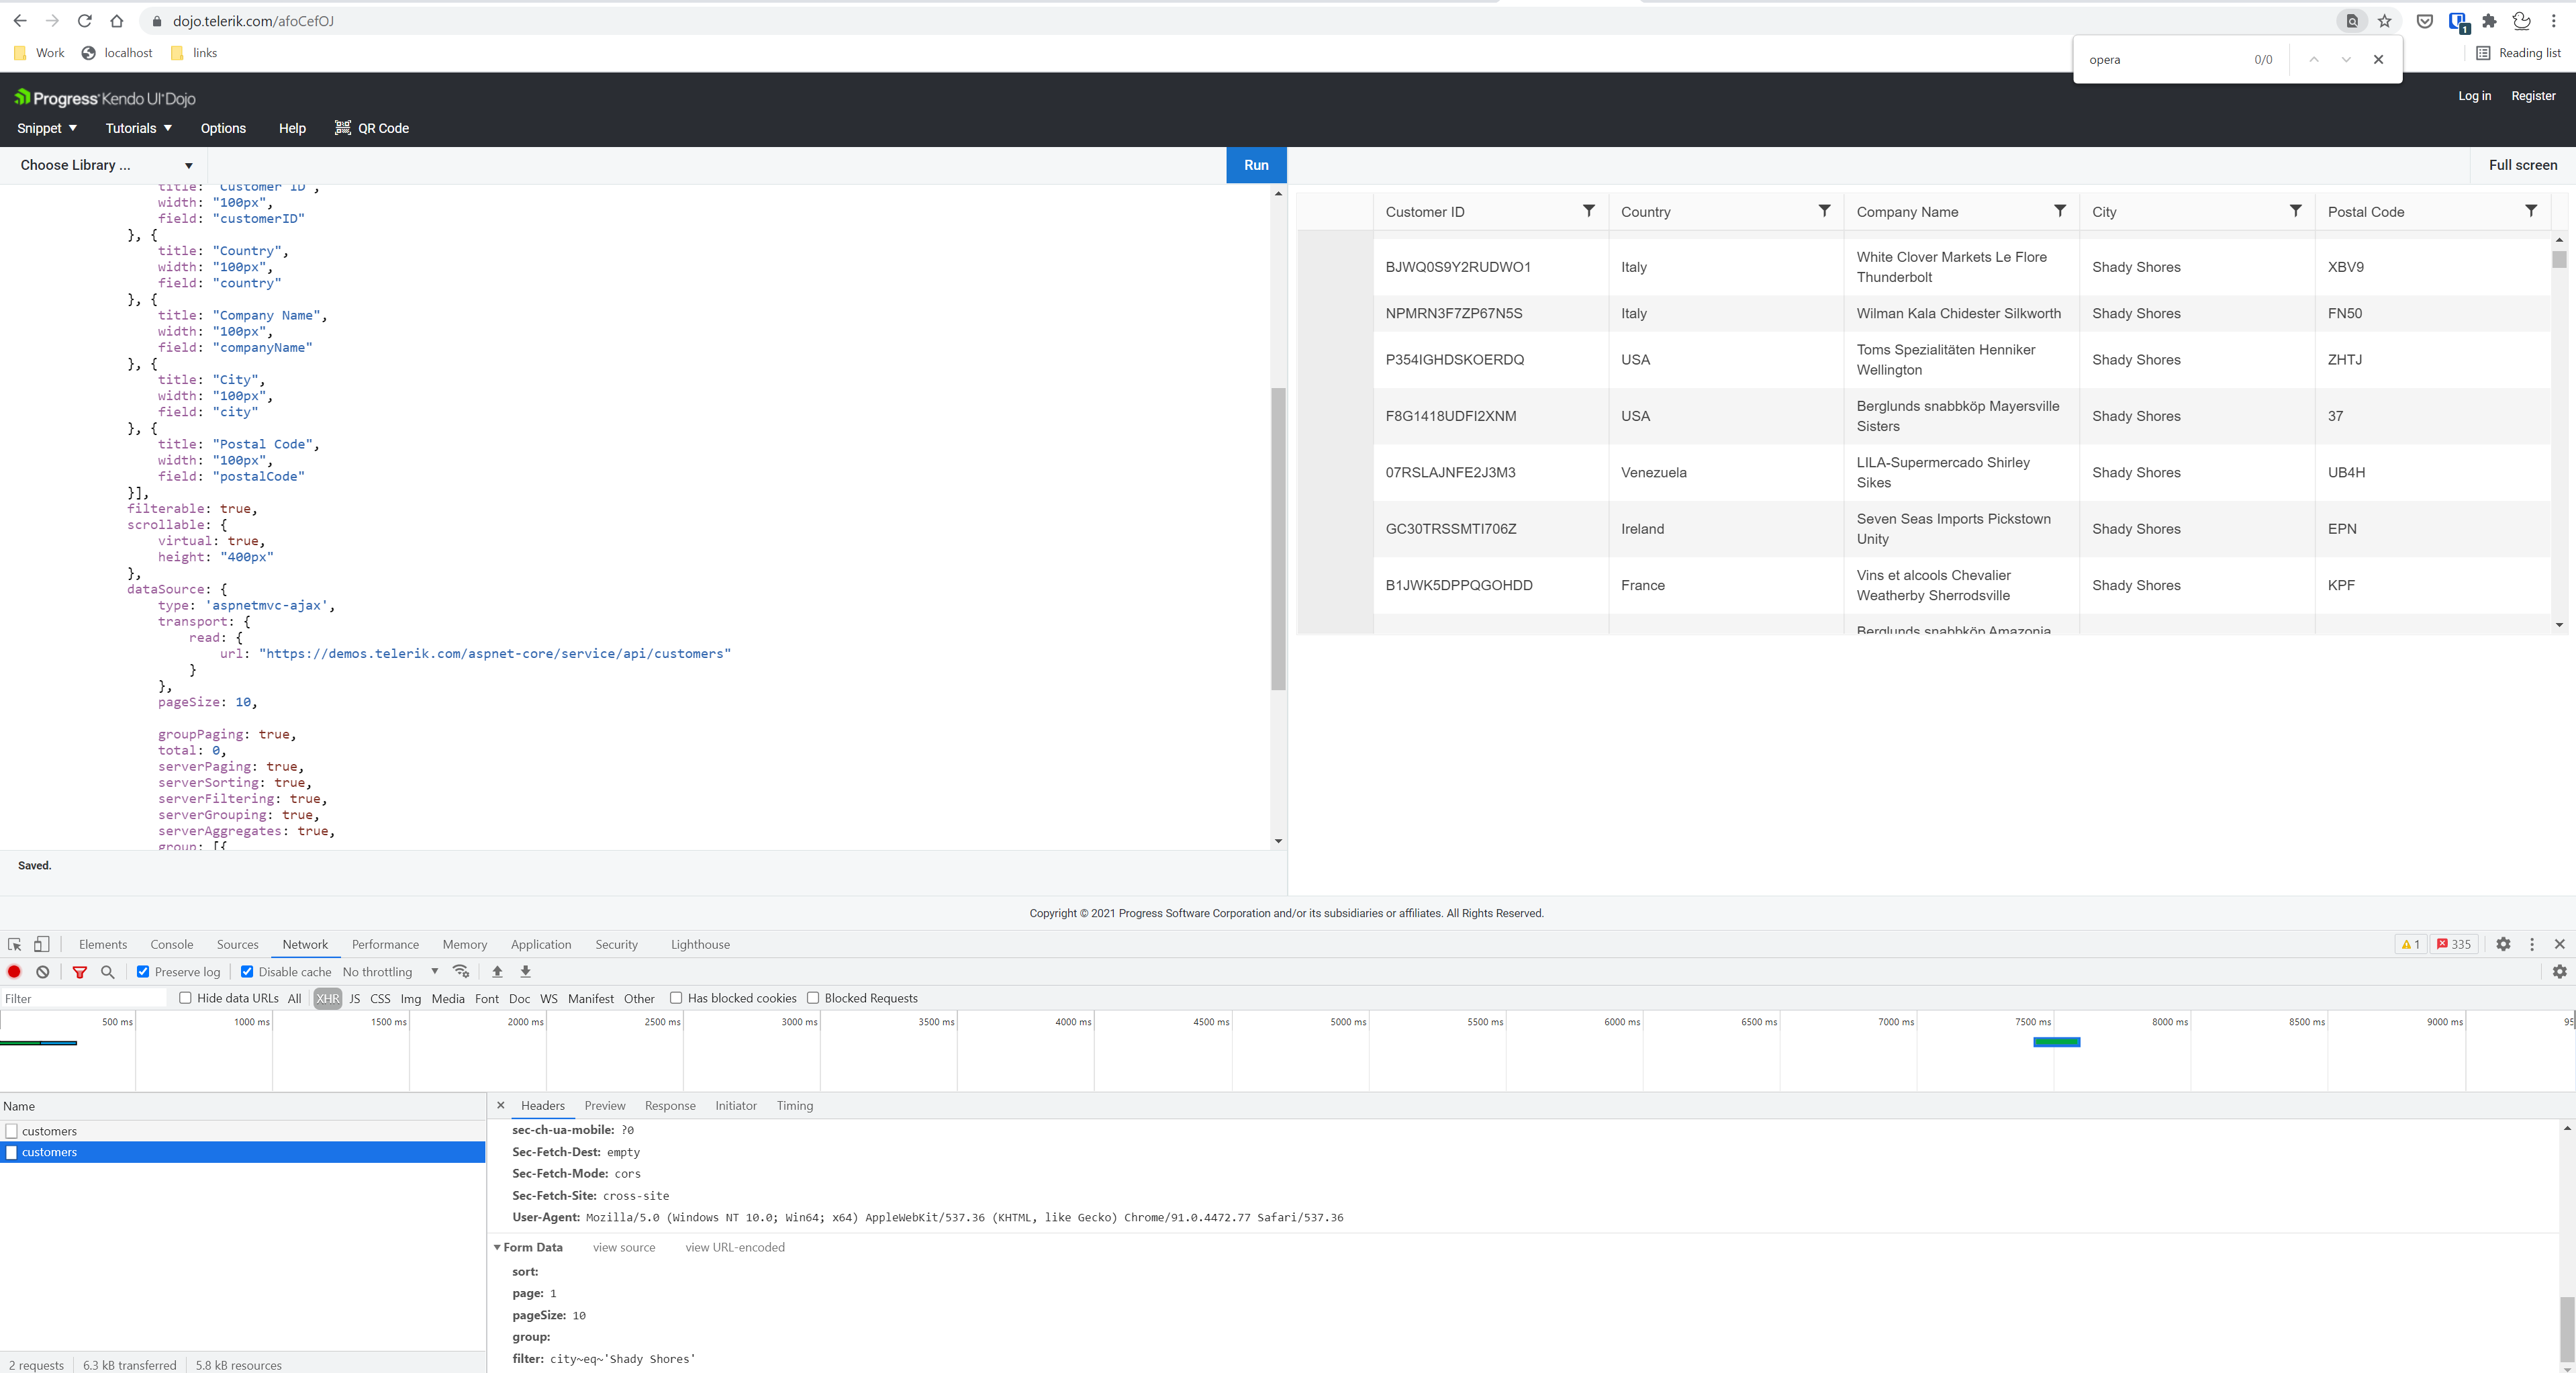Switch to the Console tab
2576x1373 pixels.
pyautogui.click(x=171, y=944)
